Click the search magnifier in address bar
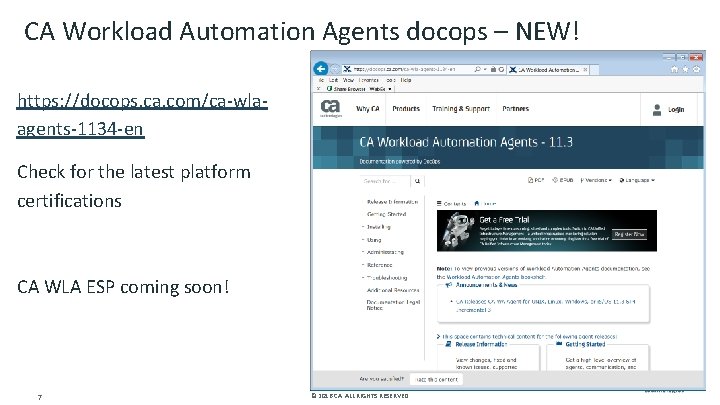This screenshot has height=405, width=720. tap(478, 69)
